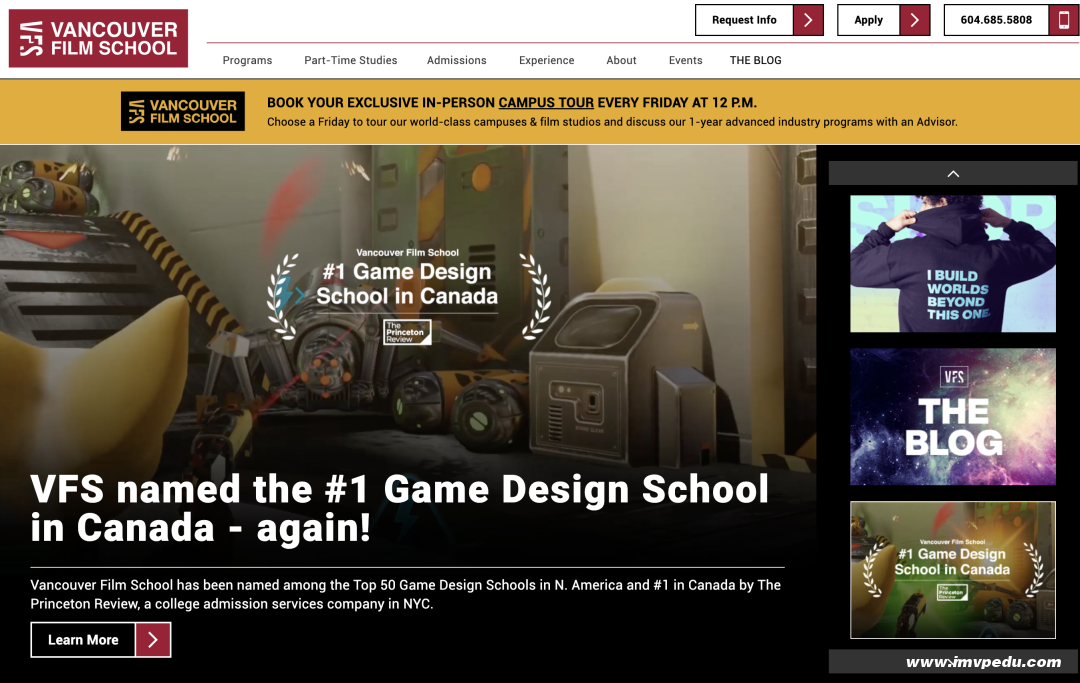The image size is (1080, 683).
Task: Click the Request Info button
Action: (759, 20)
